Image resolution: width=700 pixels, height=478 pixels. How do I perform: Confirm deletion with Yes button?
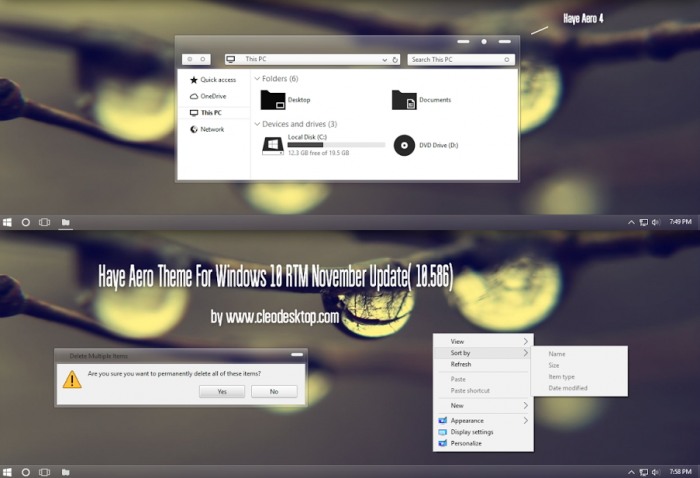click(x=222, y=391)
